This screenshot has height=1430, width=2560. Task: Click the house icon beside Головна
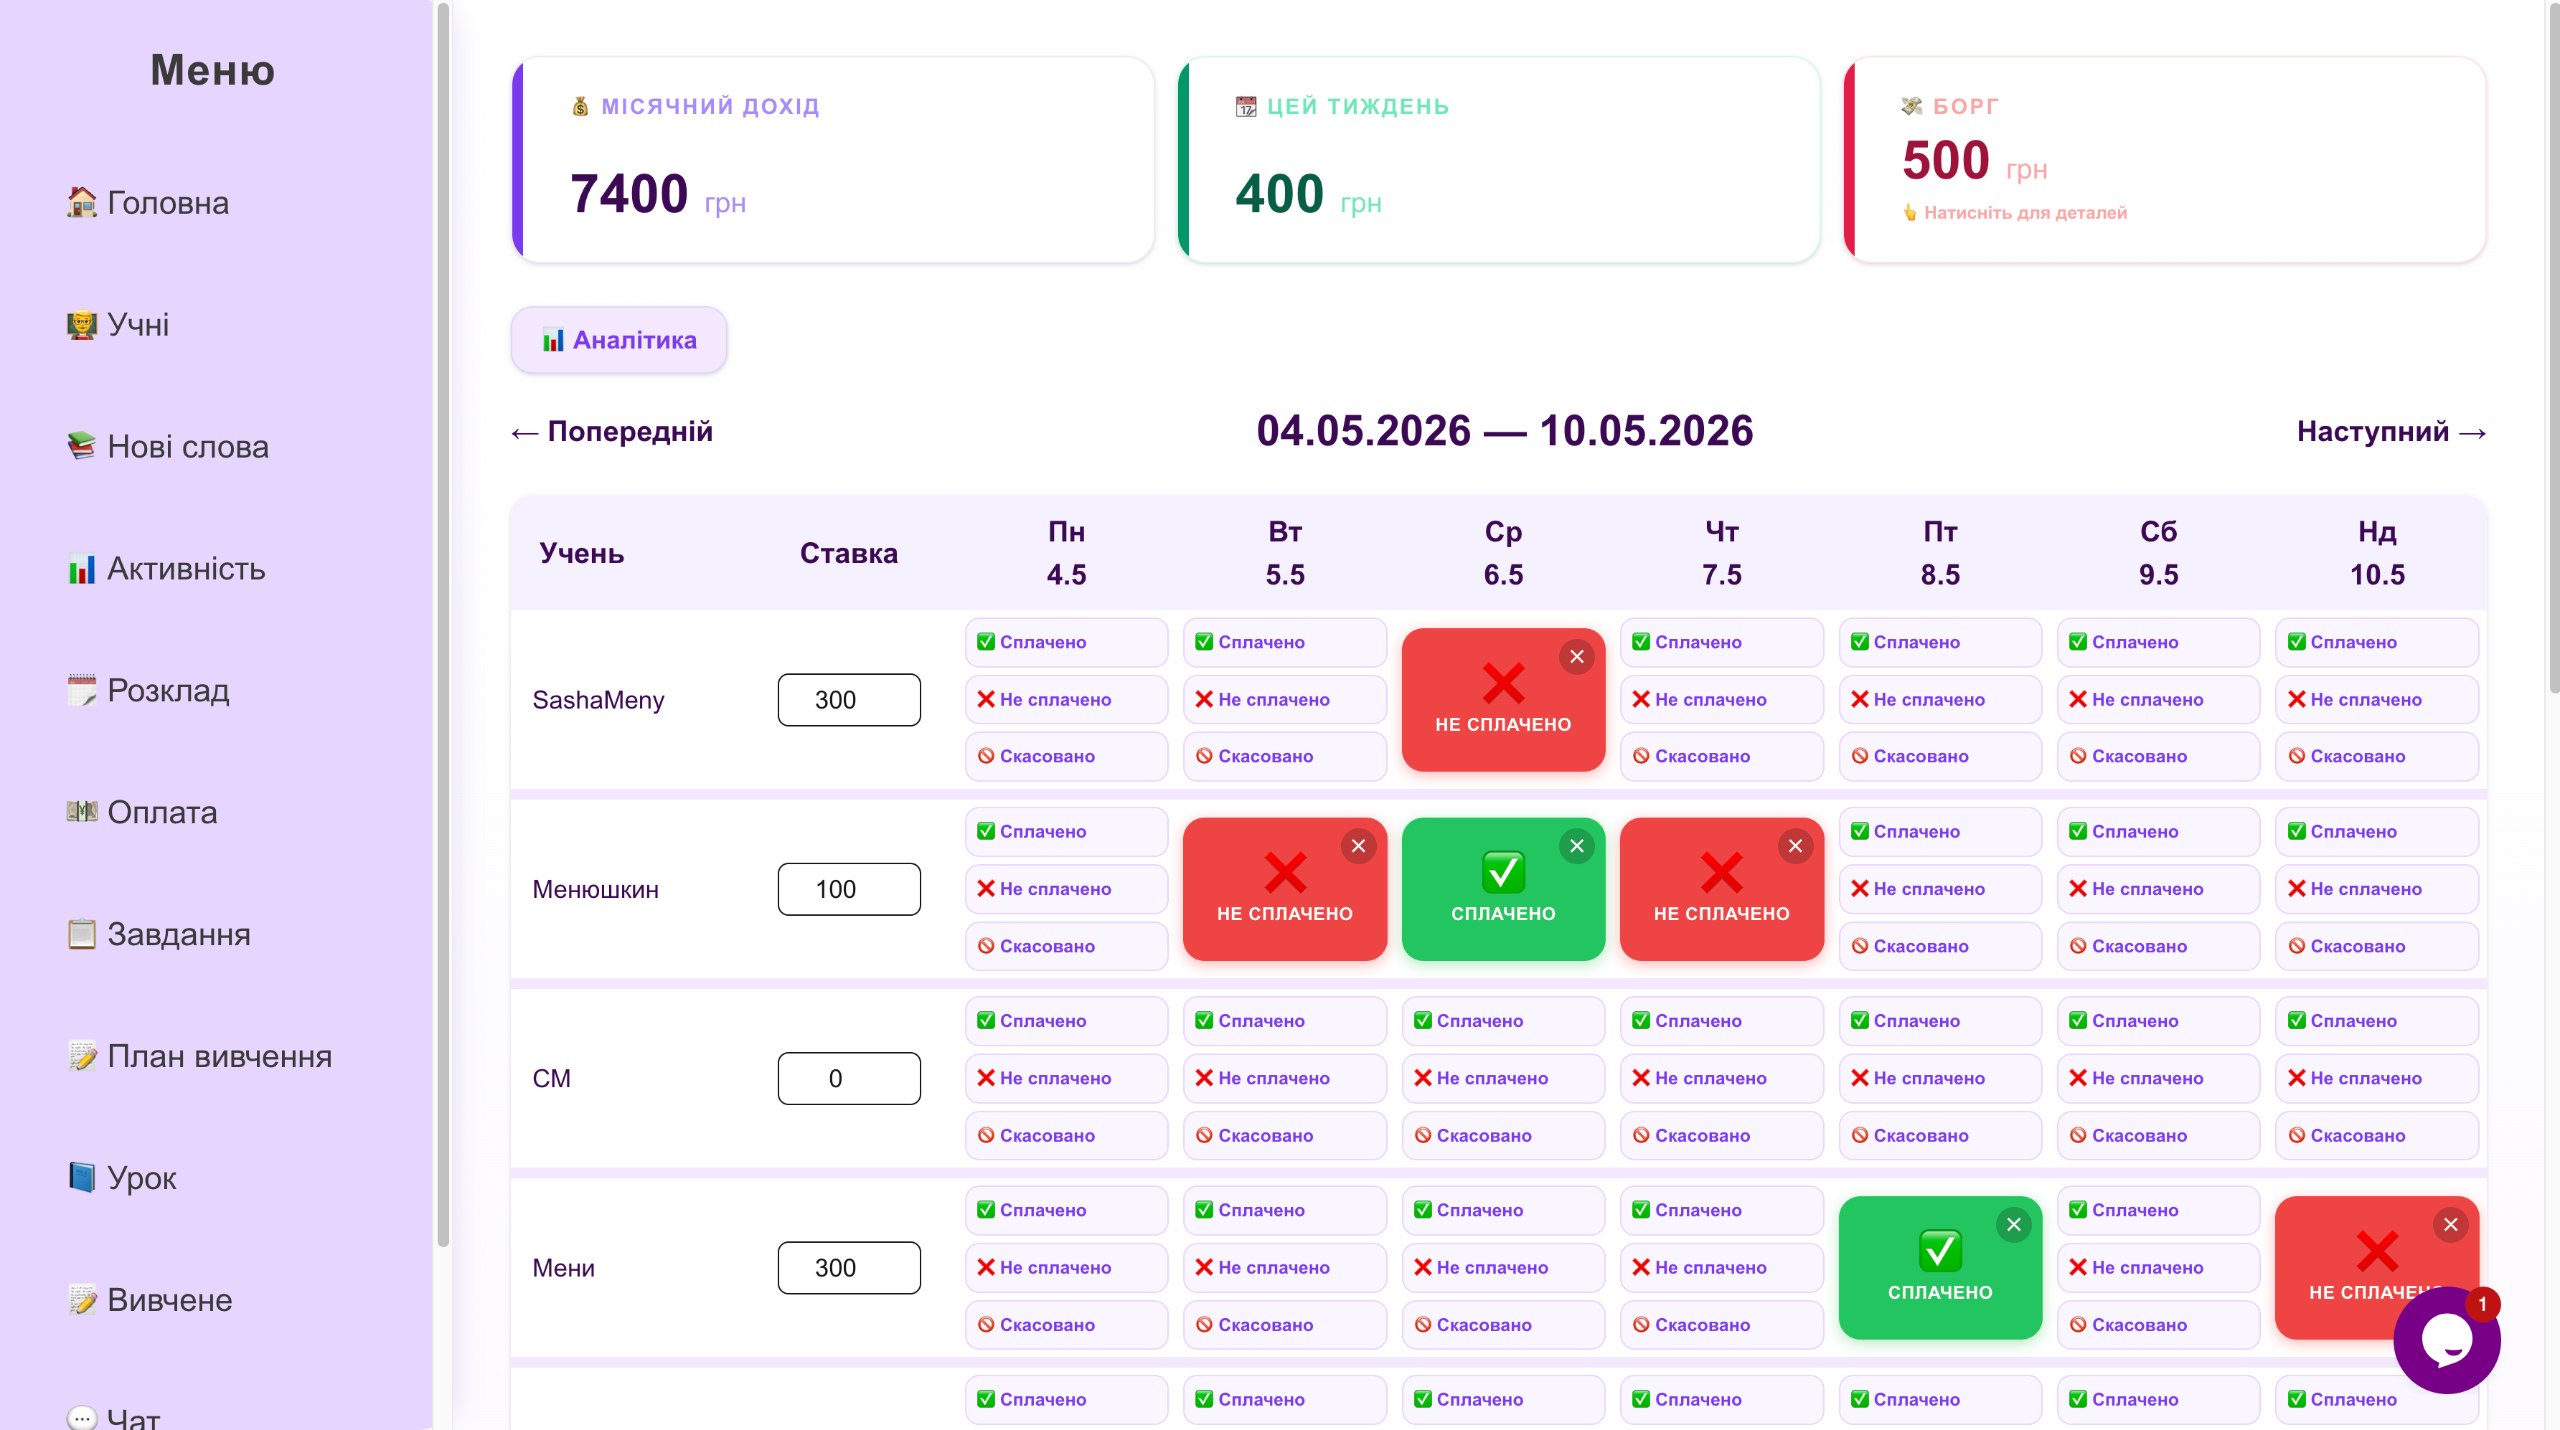82,202
